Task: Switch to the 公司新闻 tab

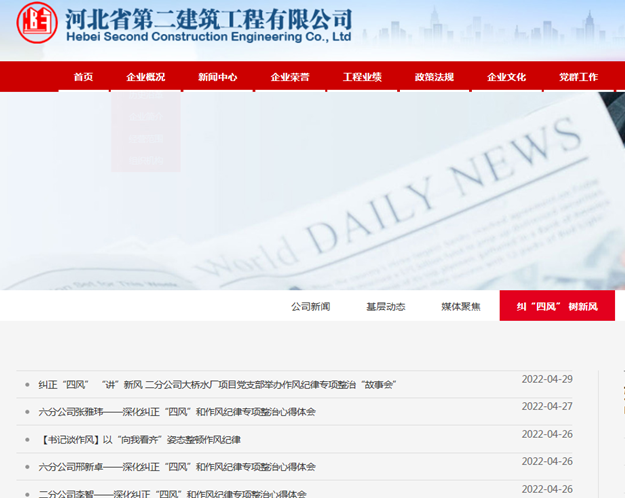Action: tap(310, 307)
